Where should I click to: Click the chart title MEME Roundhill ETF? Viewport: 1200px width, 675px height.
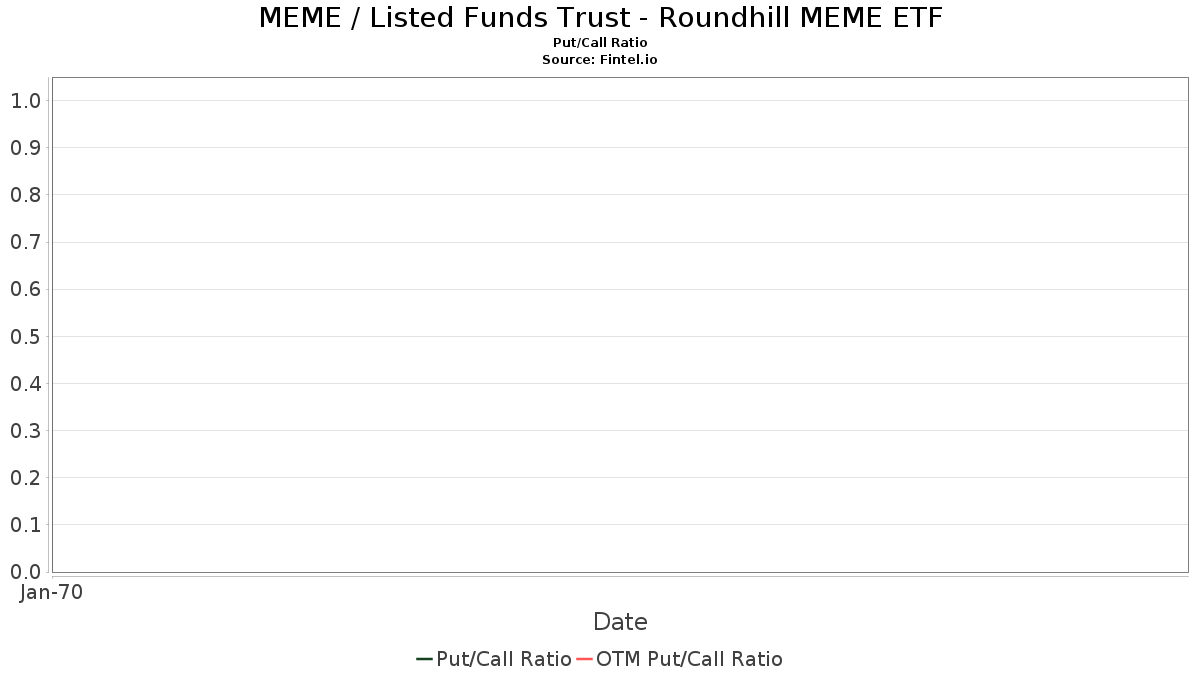pyautogui.click(x=600, y=17)
